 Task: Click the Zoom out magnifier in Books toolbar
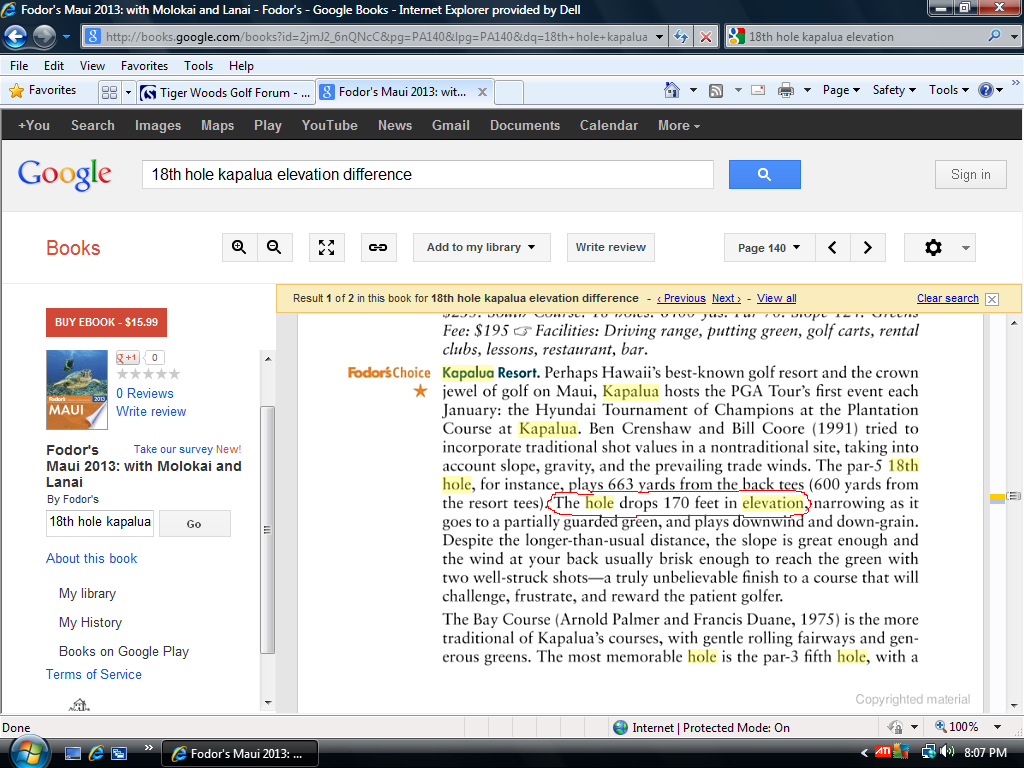point(274,248)
